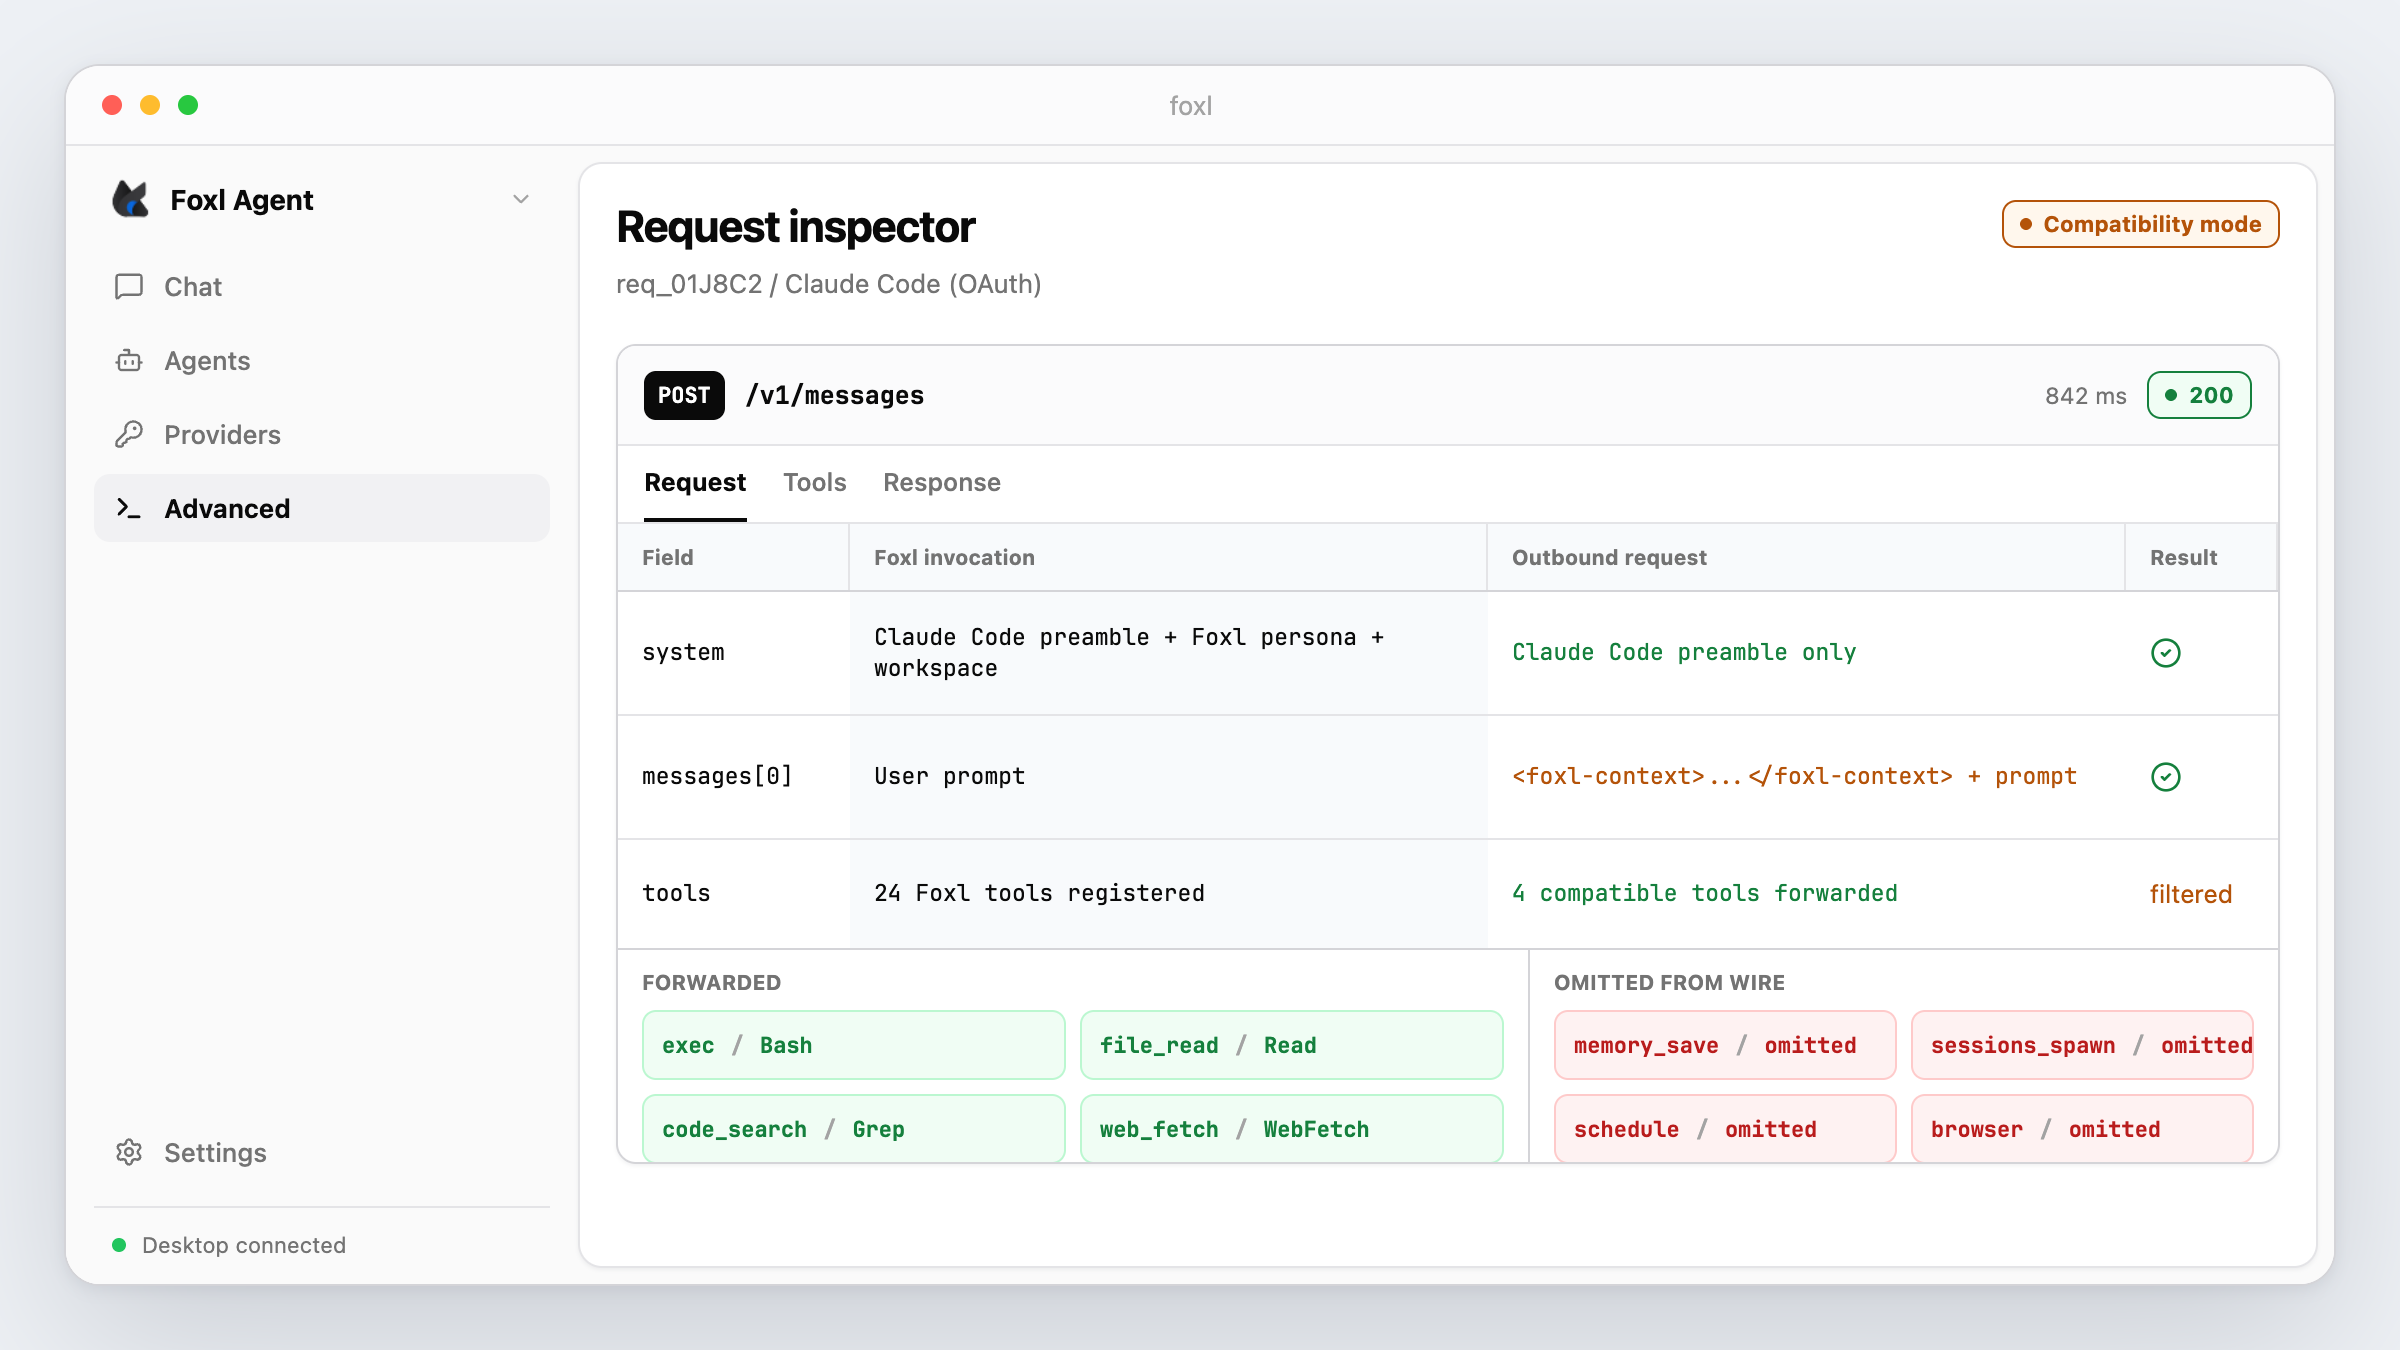Click the memory_save omitted tool chip
Image resolution: width=2400 pixels, height=1350 pixels.
pos(1725,1045)
